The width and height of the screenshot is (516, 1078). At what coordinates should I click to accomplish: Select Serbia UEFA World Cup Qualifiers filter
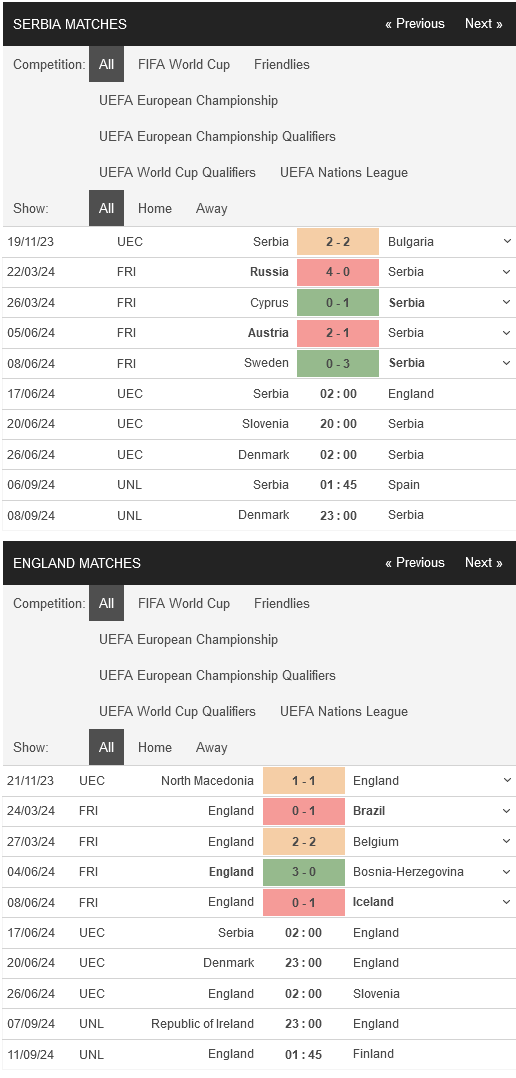[x=177, y=173]
